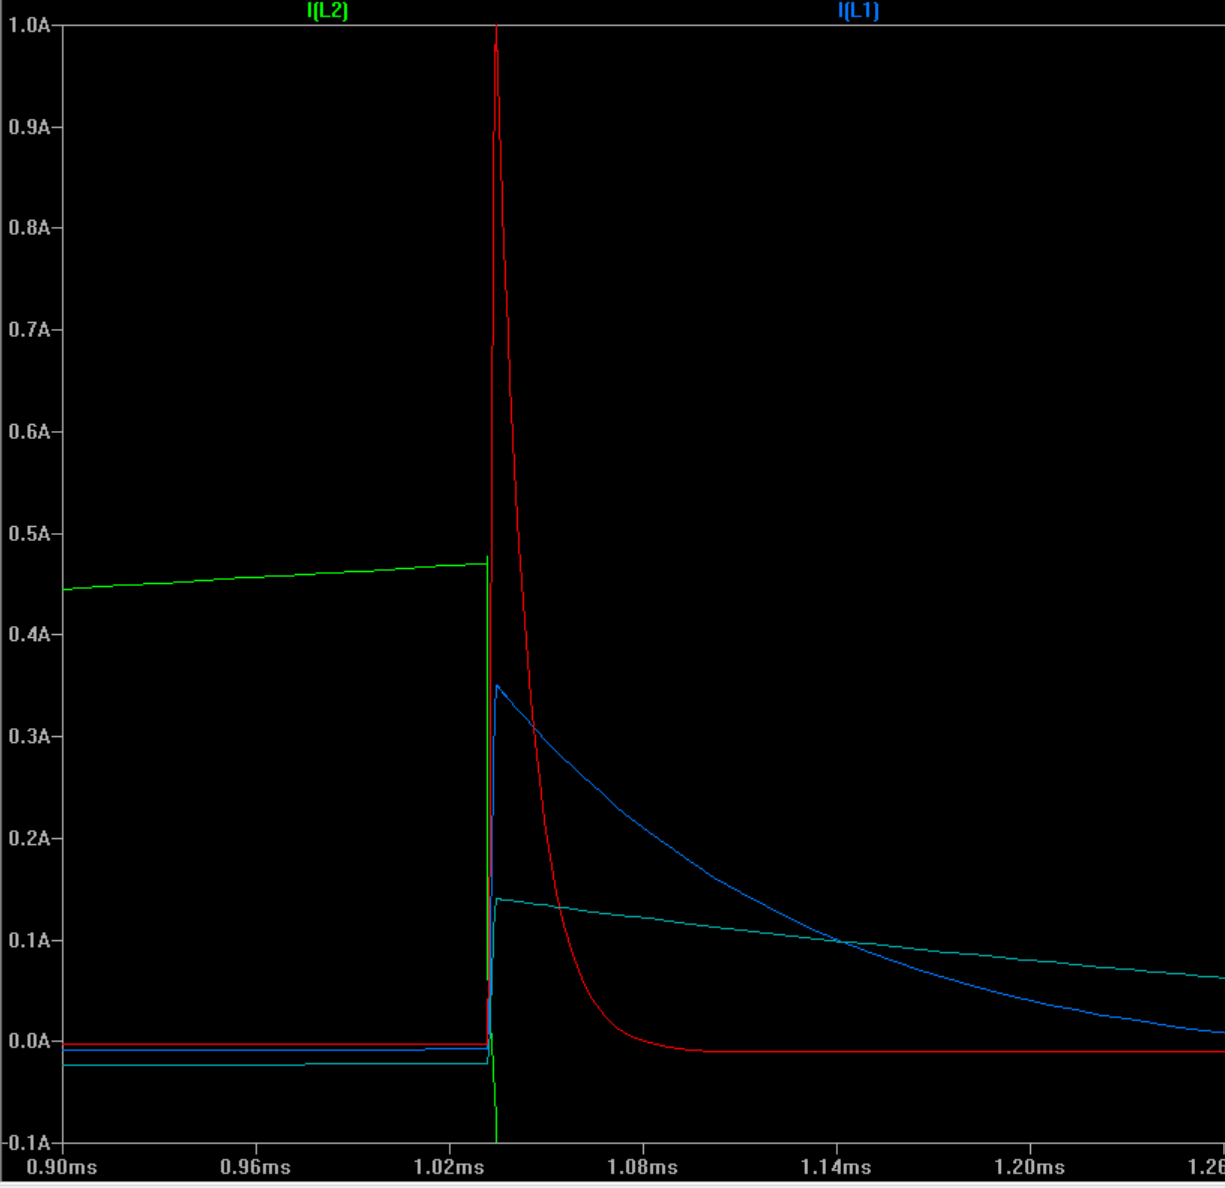Click the 0.90ms time axis label

tap(63, 1167)
